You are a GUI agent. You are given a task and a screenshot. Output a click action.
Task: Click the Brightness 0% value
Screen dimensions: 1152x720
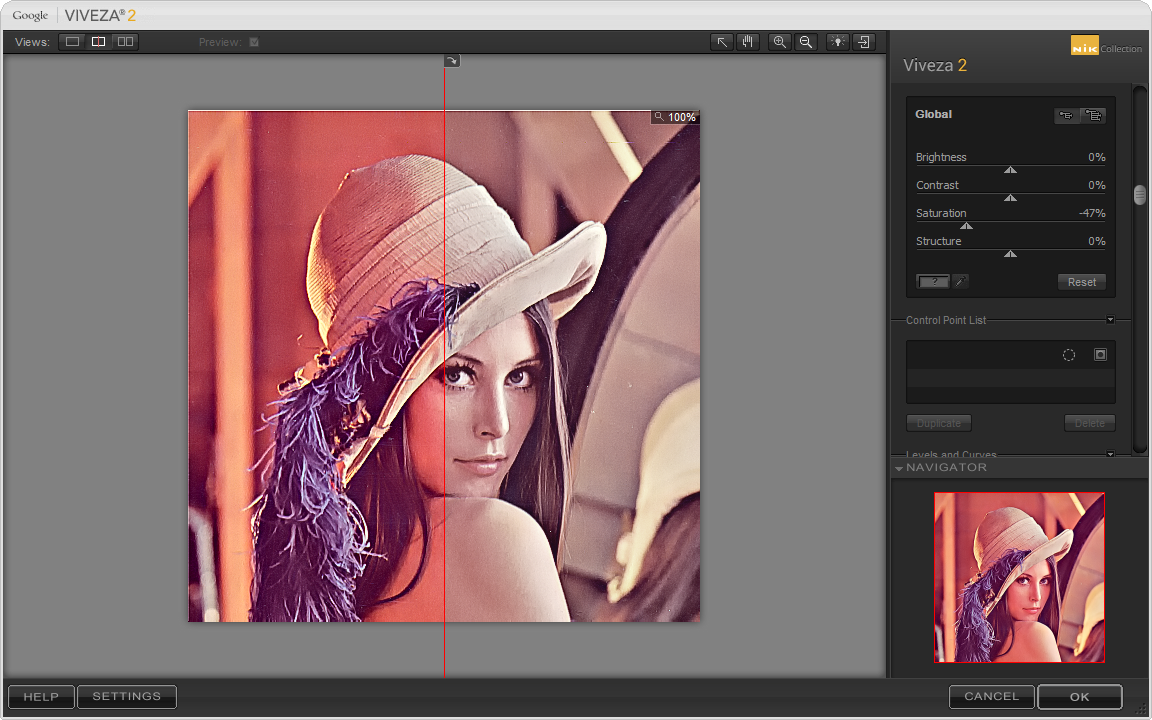click(1096, 157)
